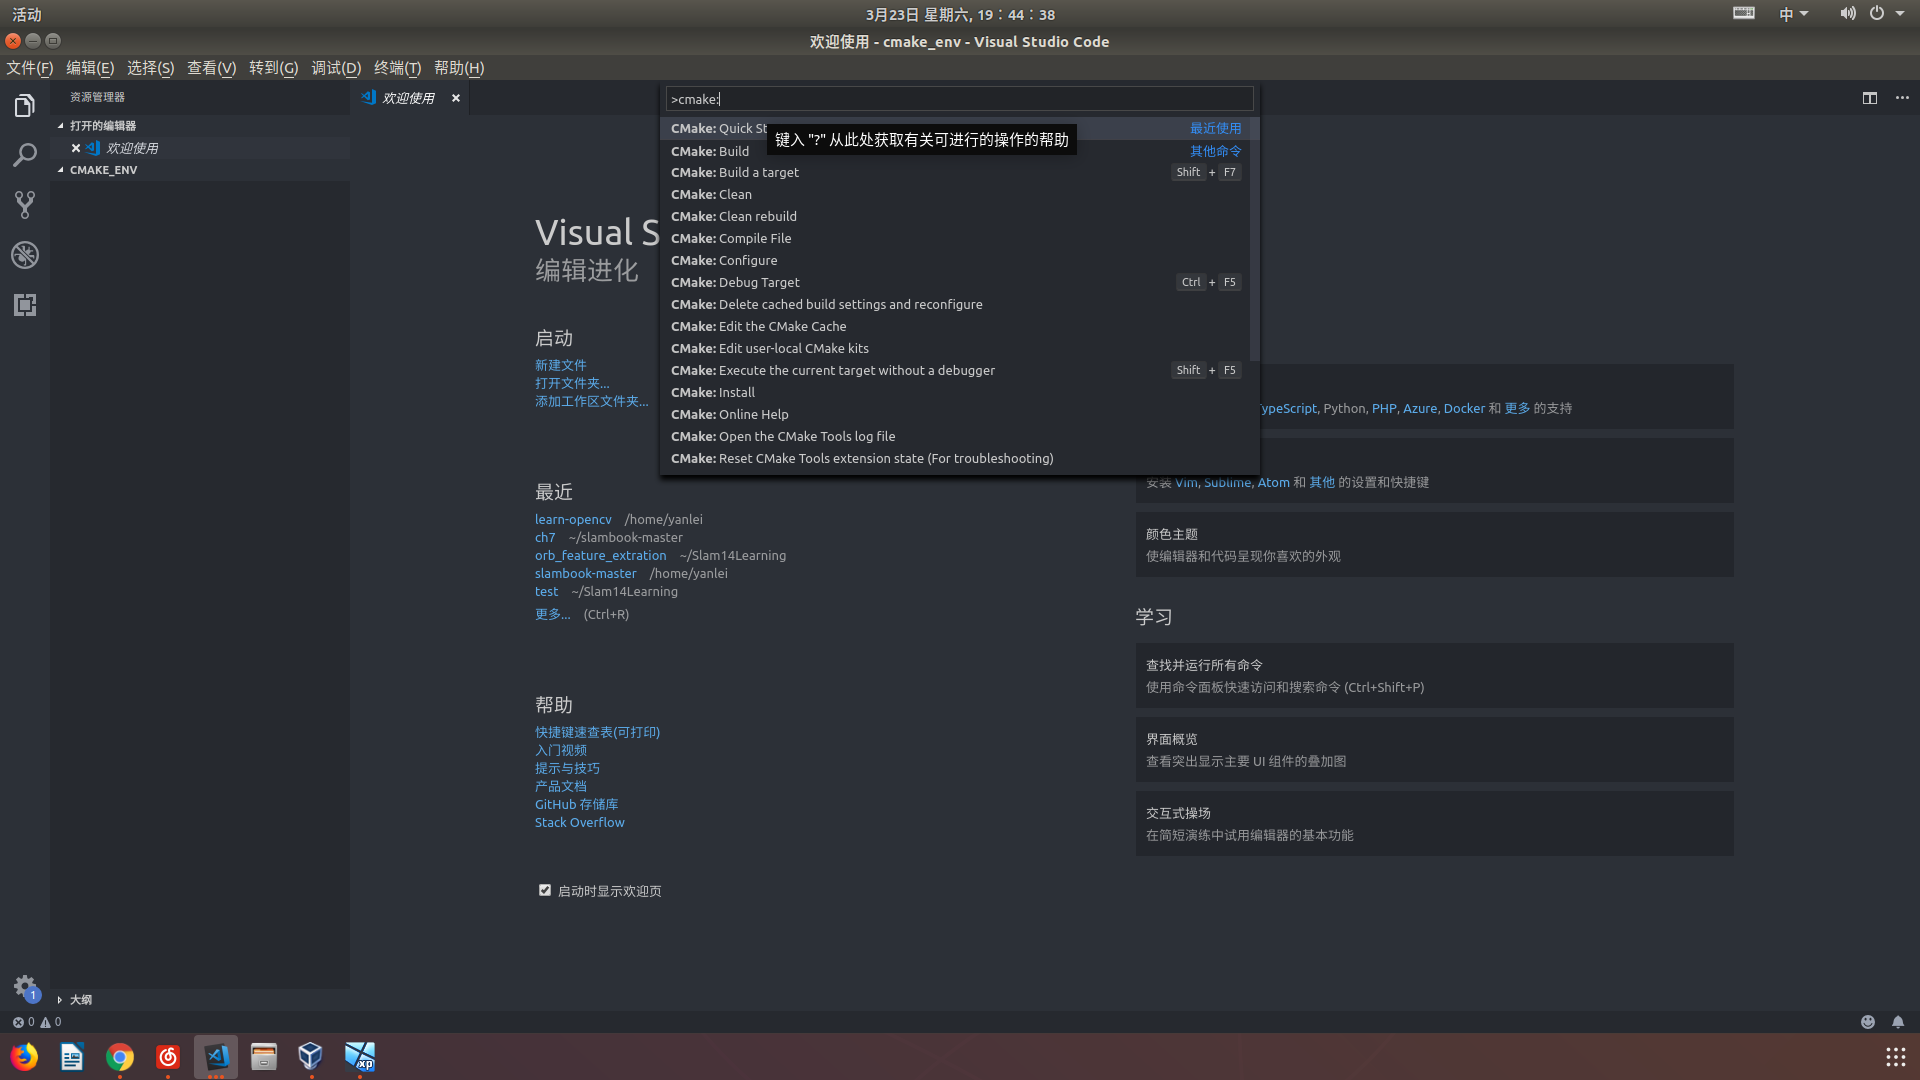Image resolution: width=1920 pixels, height=1080 pixels.
Task: Run the CMake: Configure command
Action: coord(955,260)
